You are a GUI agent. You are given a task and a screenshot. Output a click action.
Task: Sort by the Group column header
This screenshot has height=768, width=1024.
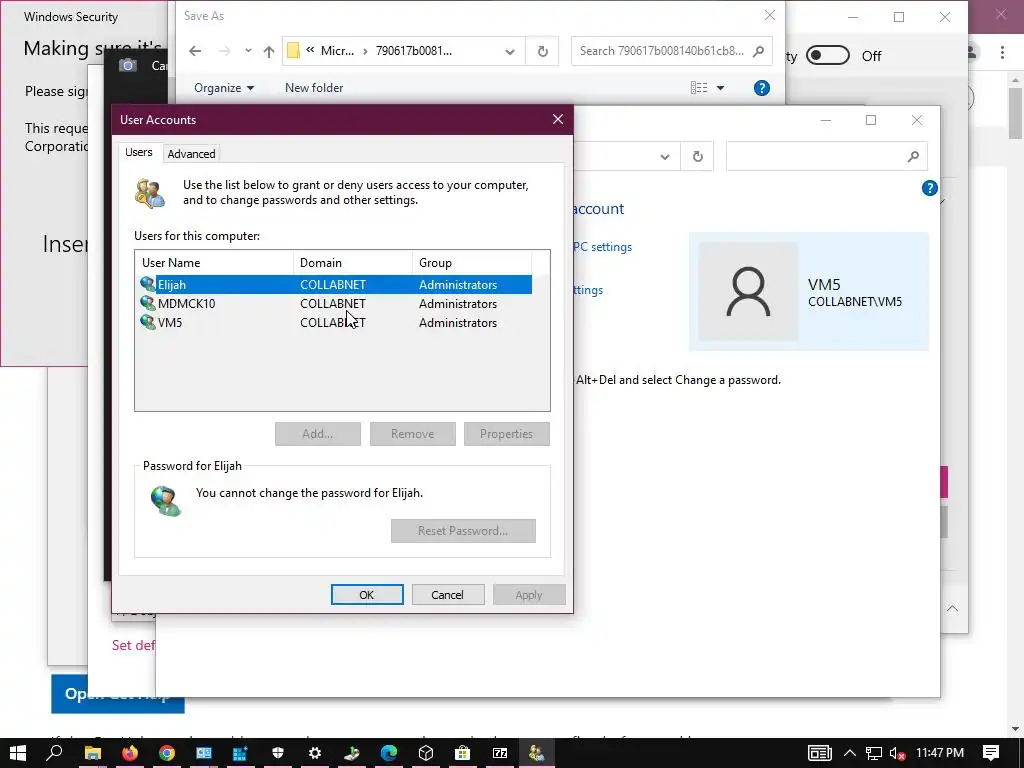472,263
